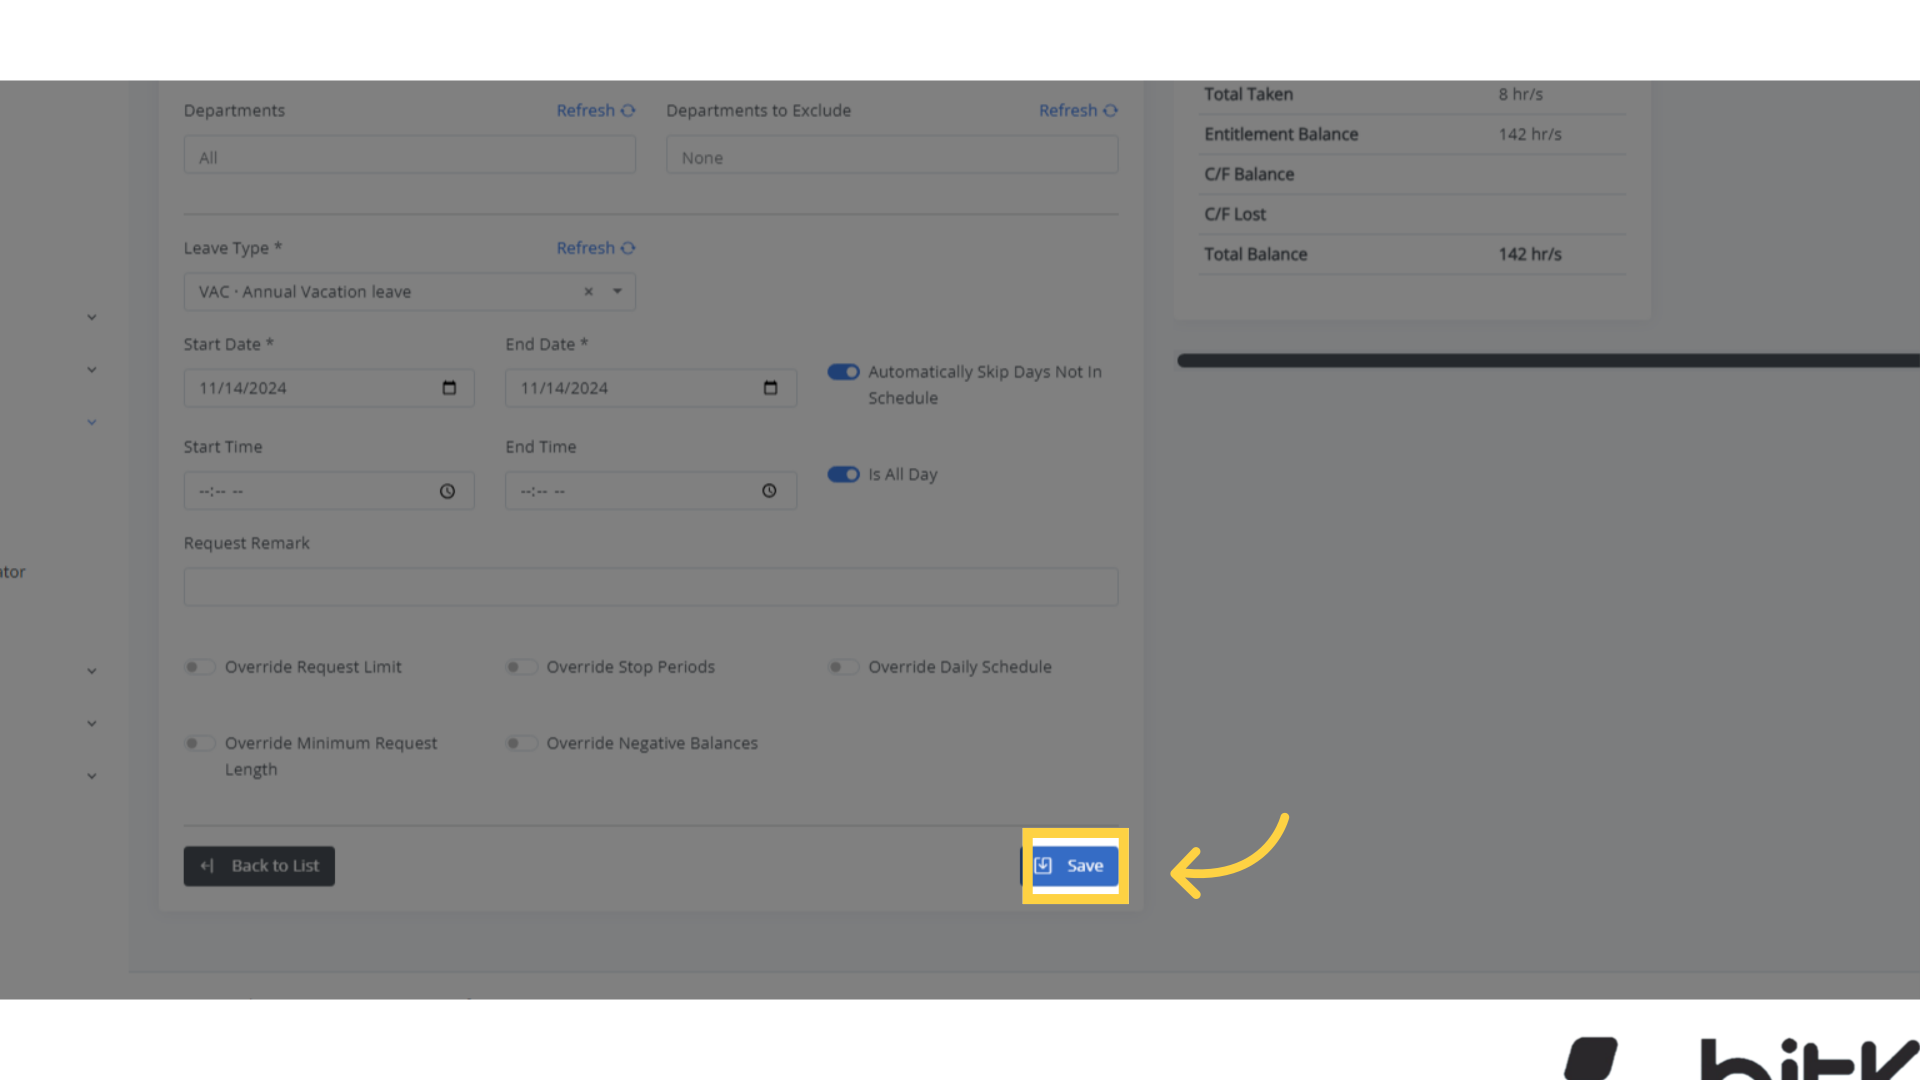Click Leave Type refresh icon
The width and height of the screenshot is (1920, 1080).
click(x=628, y=248)
